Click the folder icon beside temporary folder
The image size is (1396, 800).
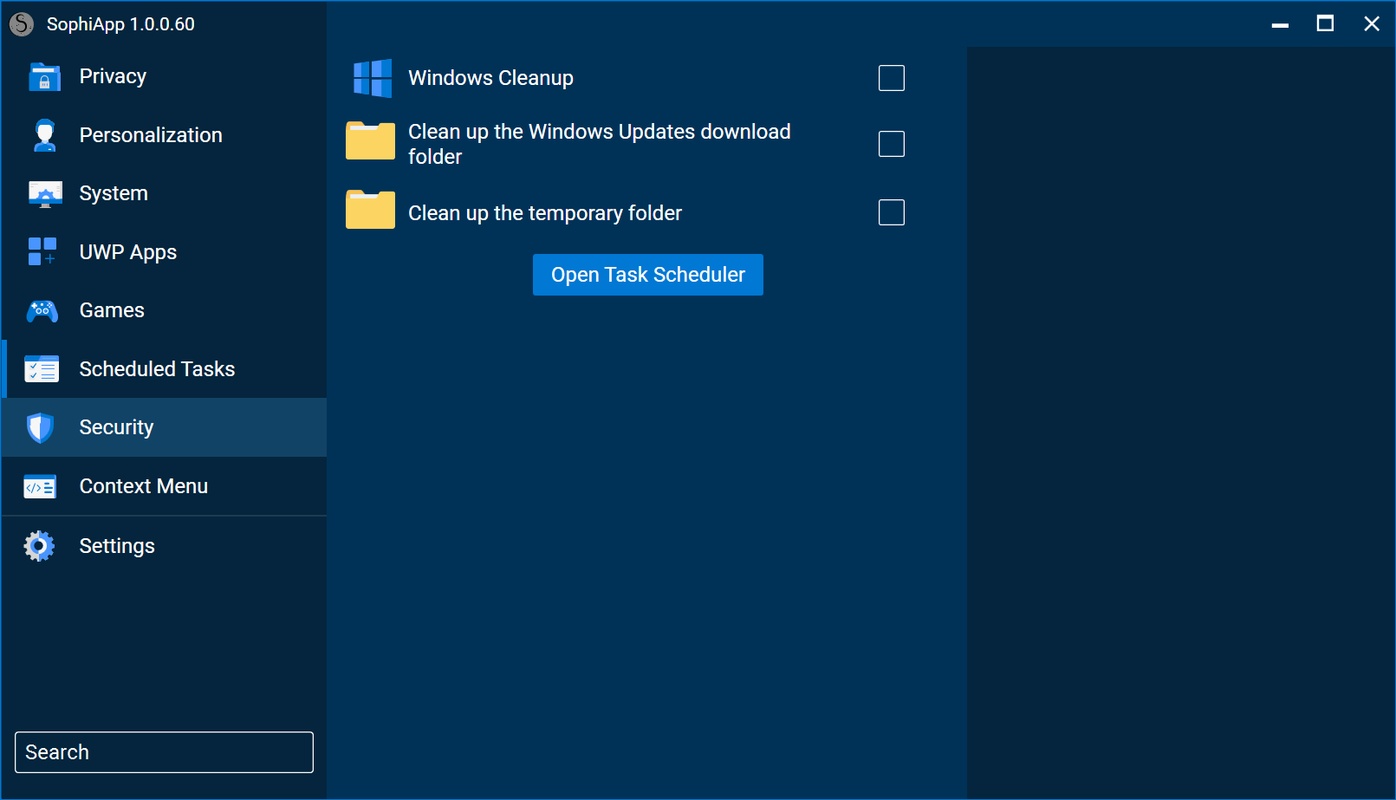(371, 210)
